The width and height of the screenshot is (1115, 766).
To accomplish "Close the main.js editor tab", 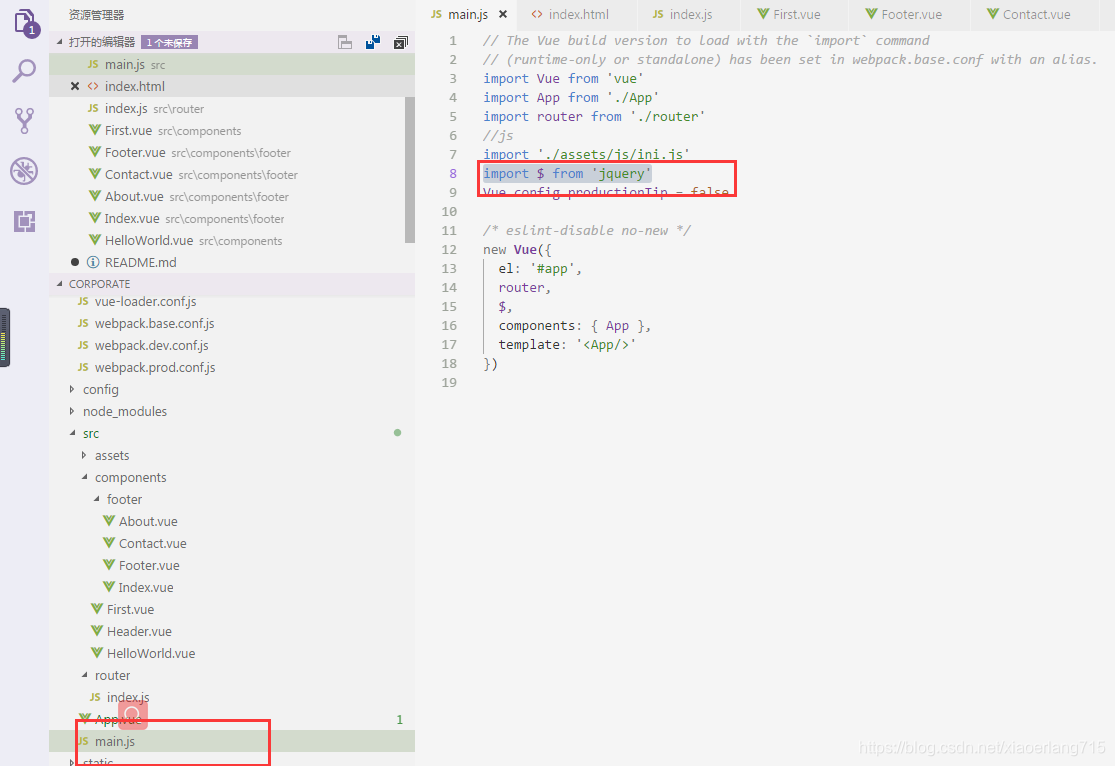I will coord(503,14).
